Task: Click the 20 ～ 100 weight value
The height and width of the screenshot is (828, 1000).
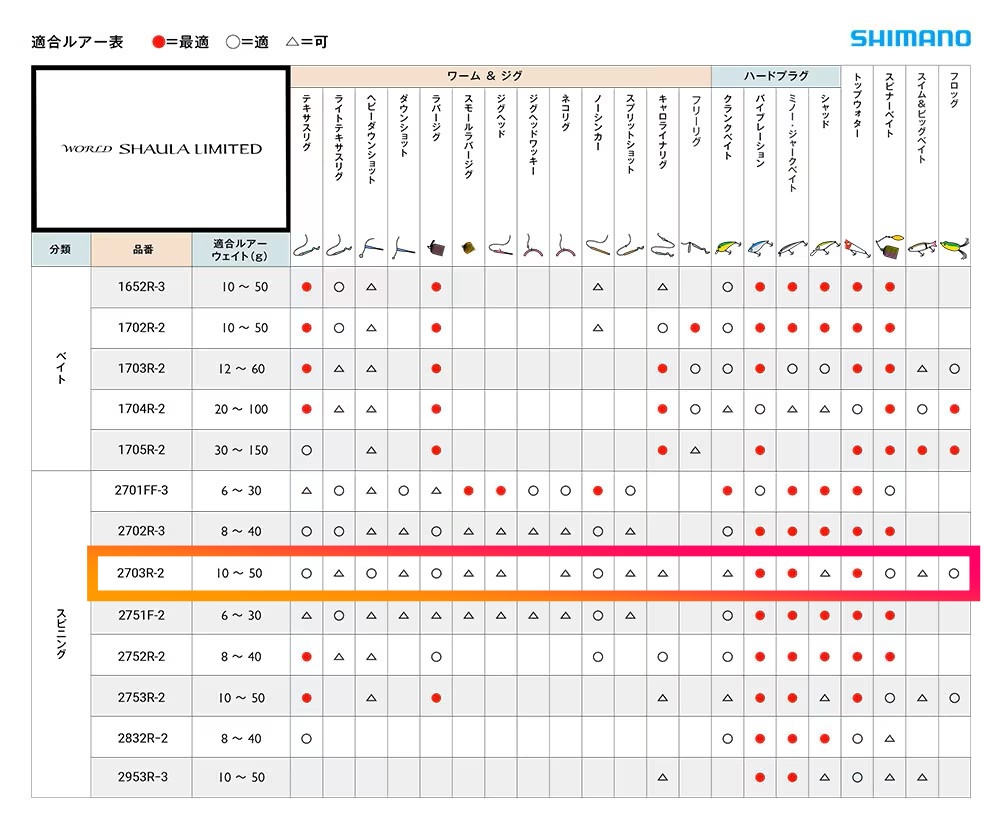Action: (x=241, y=409)
